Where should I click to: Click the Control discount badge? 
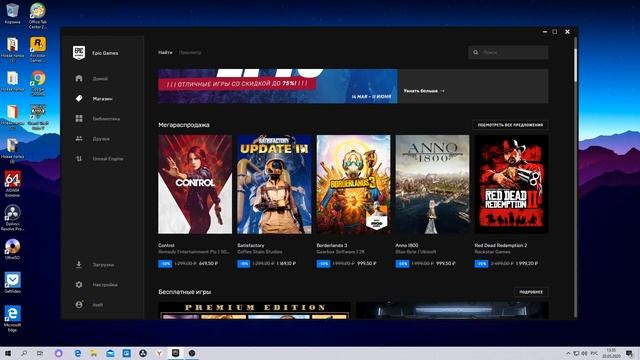[x=165, y=264]
